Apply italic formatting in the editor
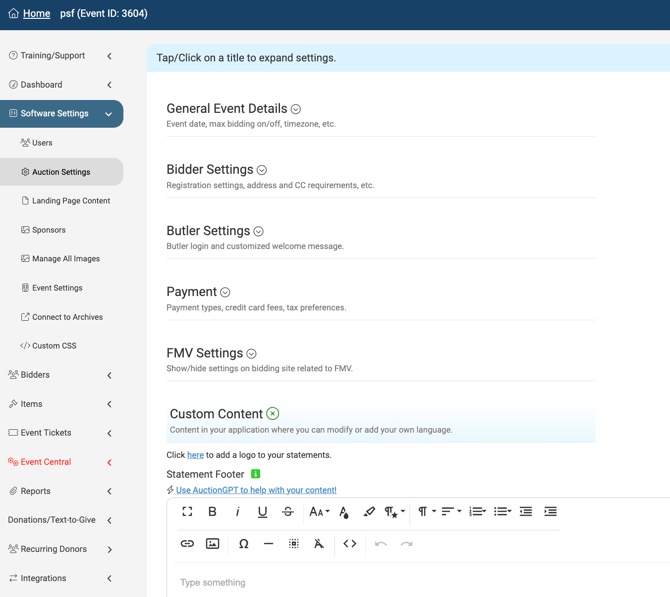The image size is (670, 597). [x=237, y=512]
